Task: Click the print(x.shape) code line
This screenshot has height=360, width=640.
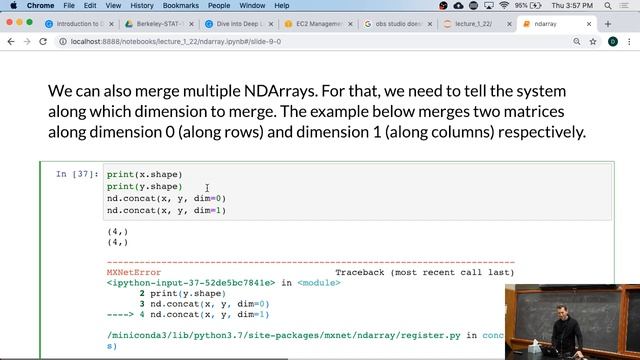Action: pos(144,174)
